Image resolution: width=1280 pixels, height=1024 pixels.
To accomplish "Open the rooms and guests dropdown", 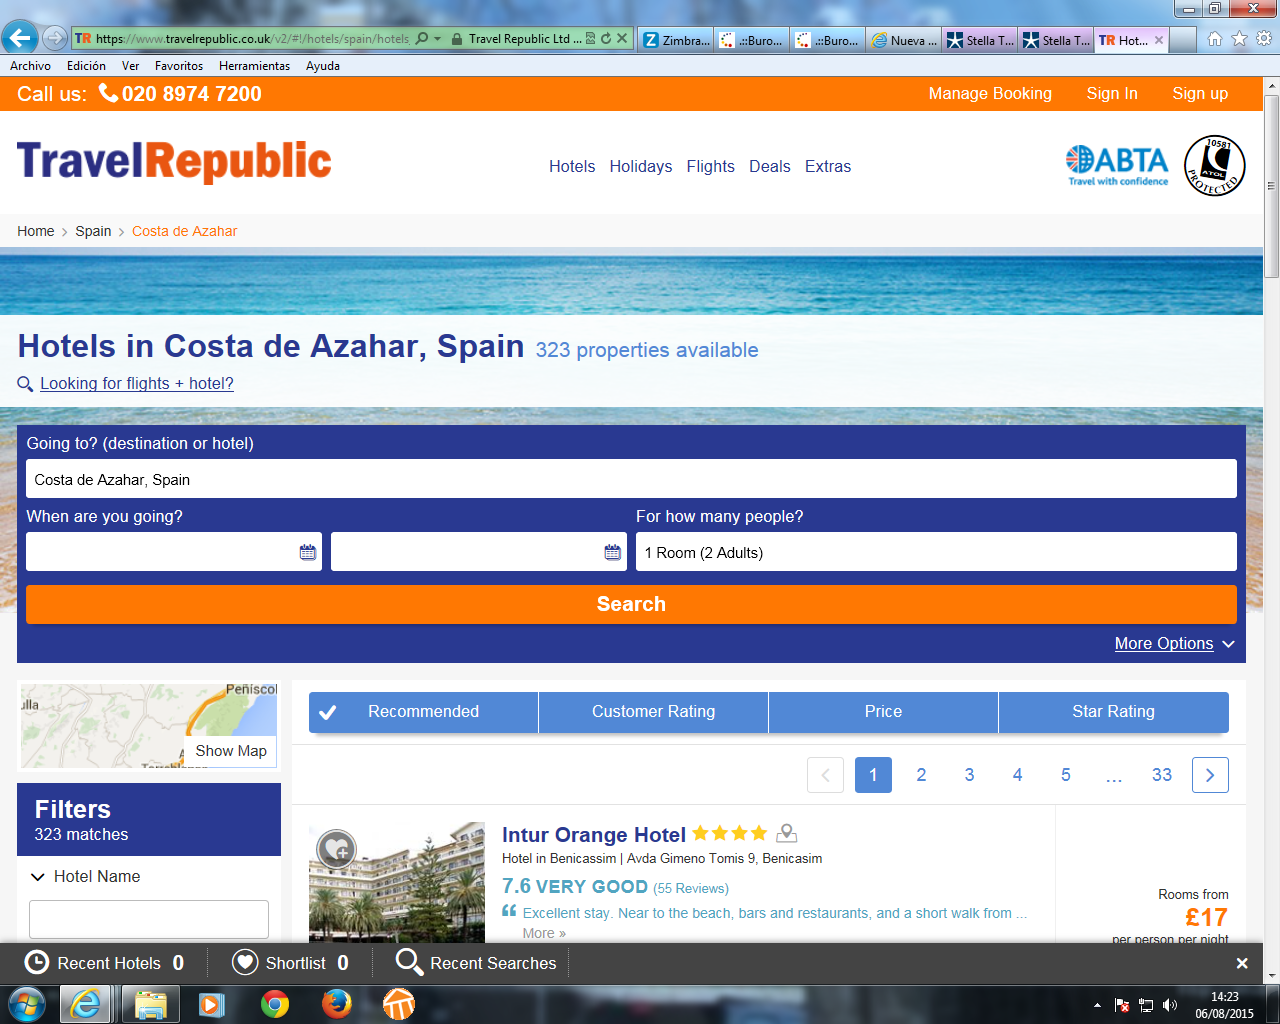I will click(936, 552).
